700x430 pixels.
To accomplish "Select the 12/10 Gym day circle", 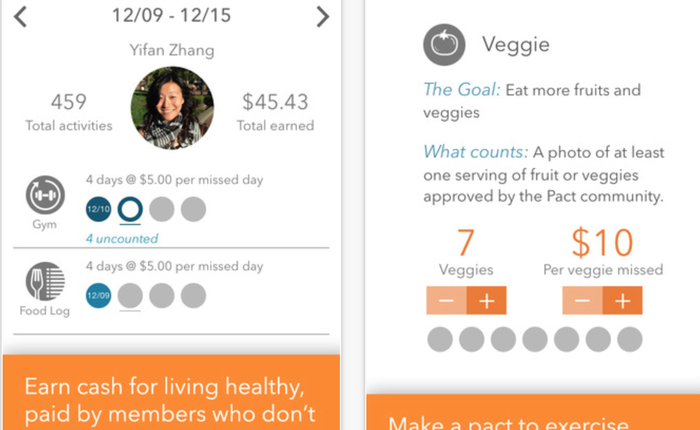I will [x=100, y=209].
